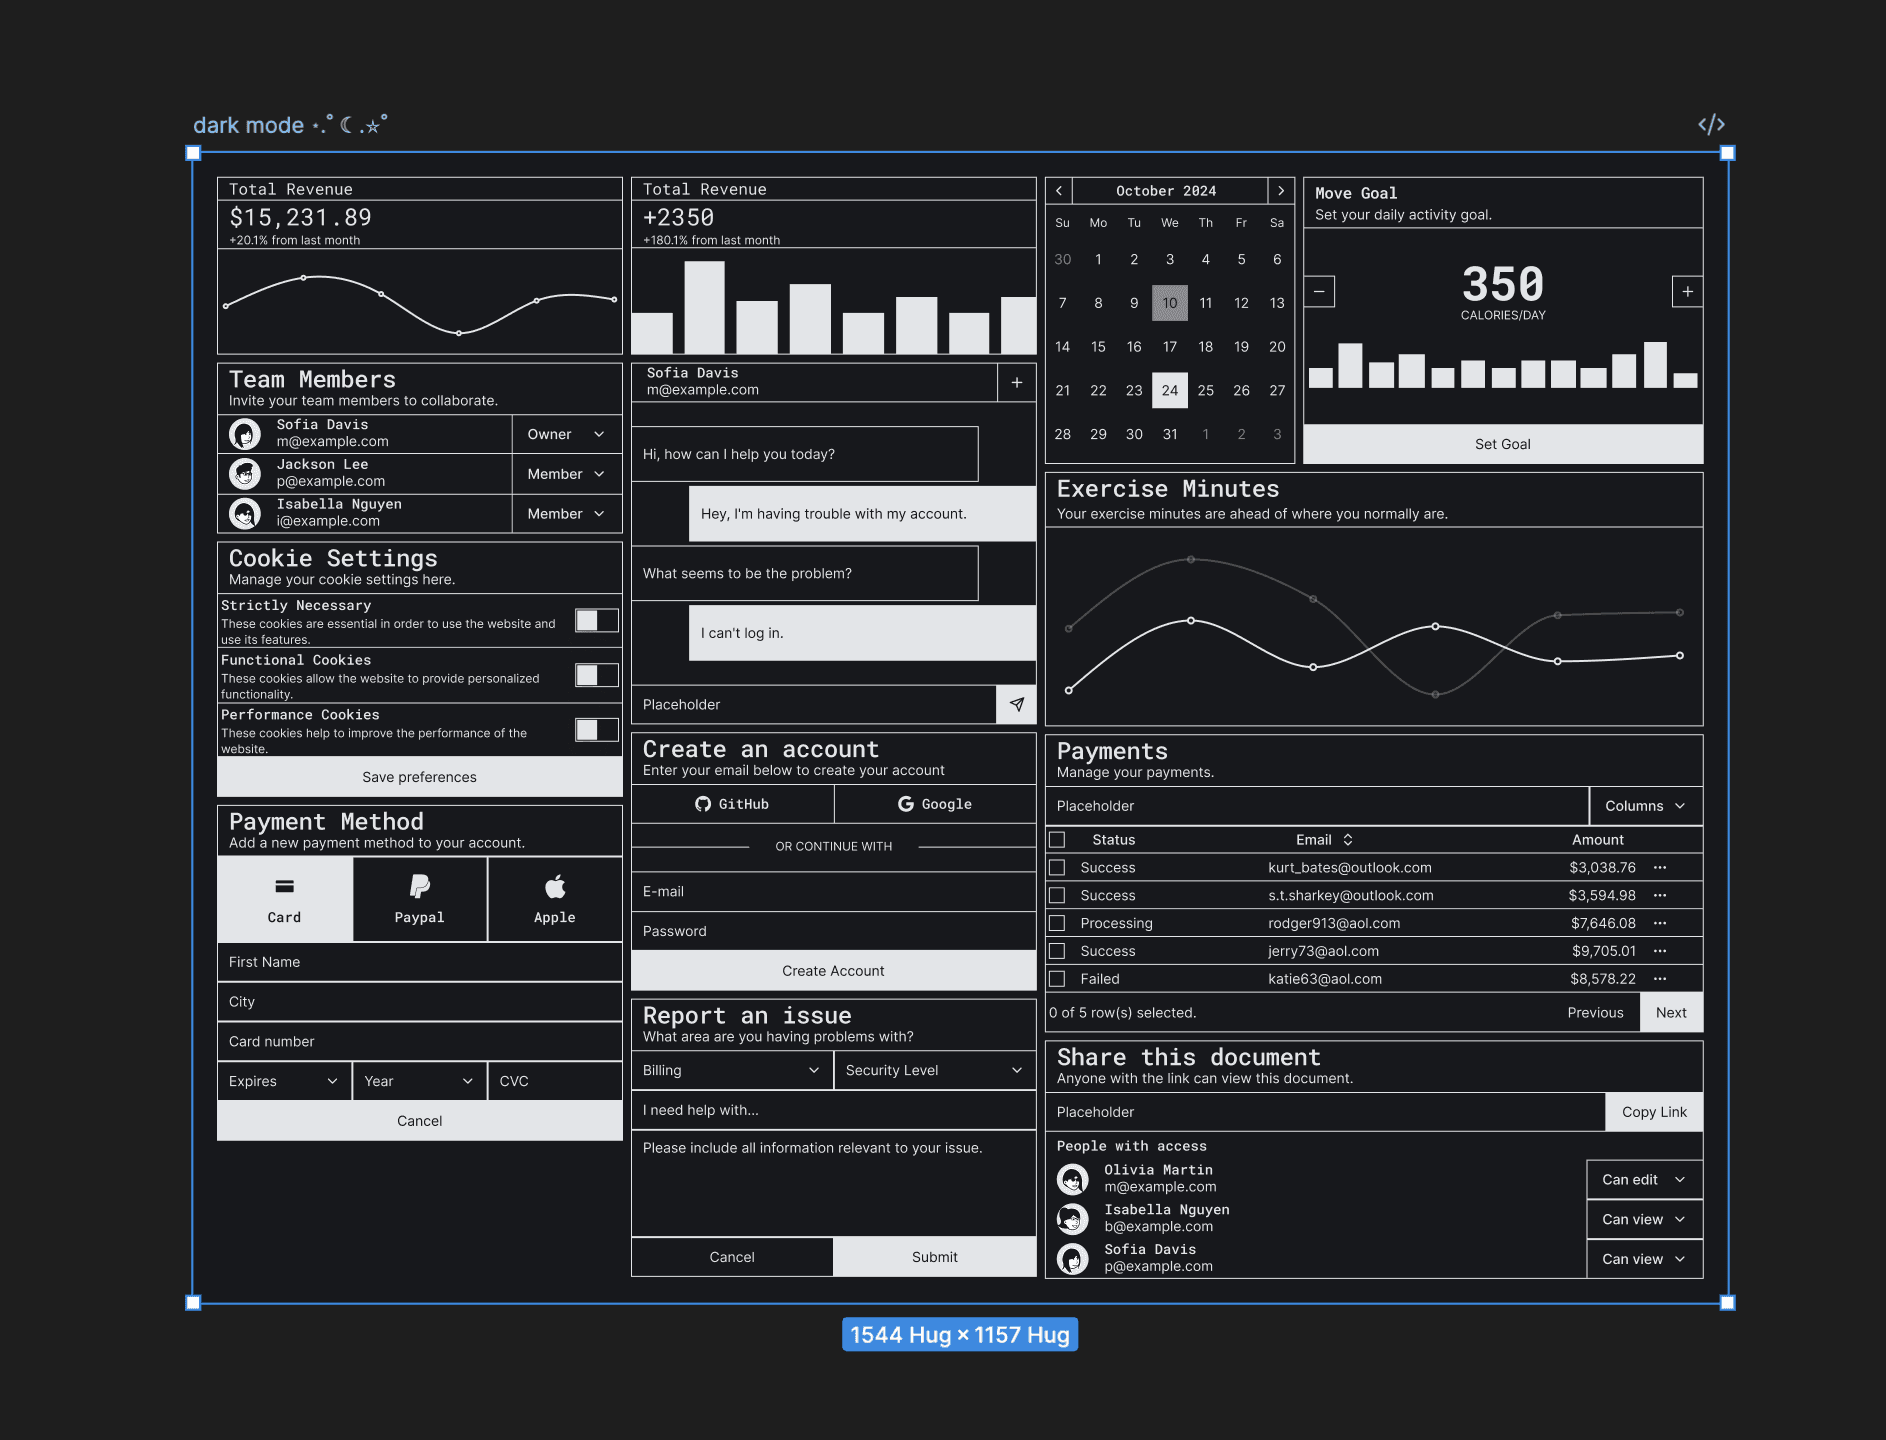Continue with the Google icon
Screen dimensions: 1886x1440
point(906,804)
